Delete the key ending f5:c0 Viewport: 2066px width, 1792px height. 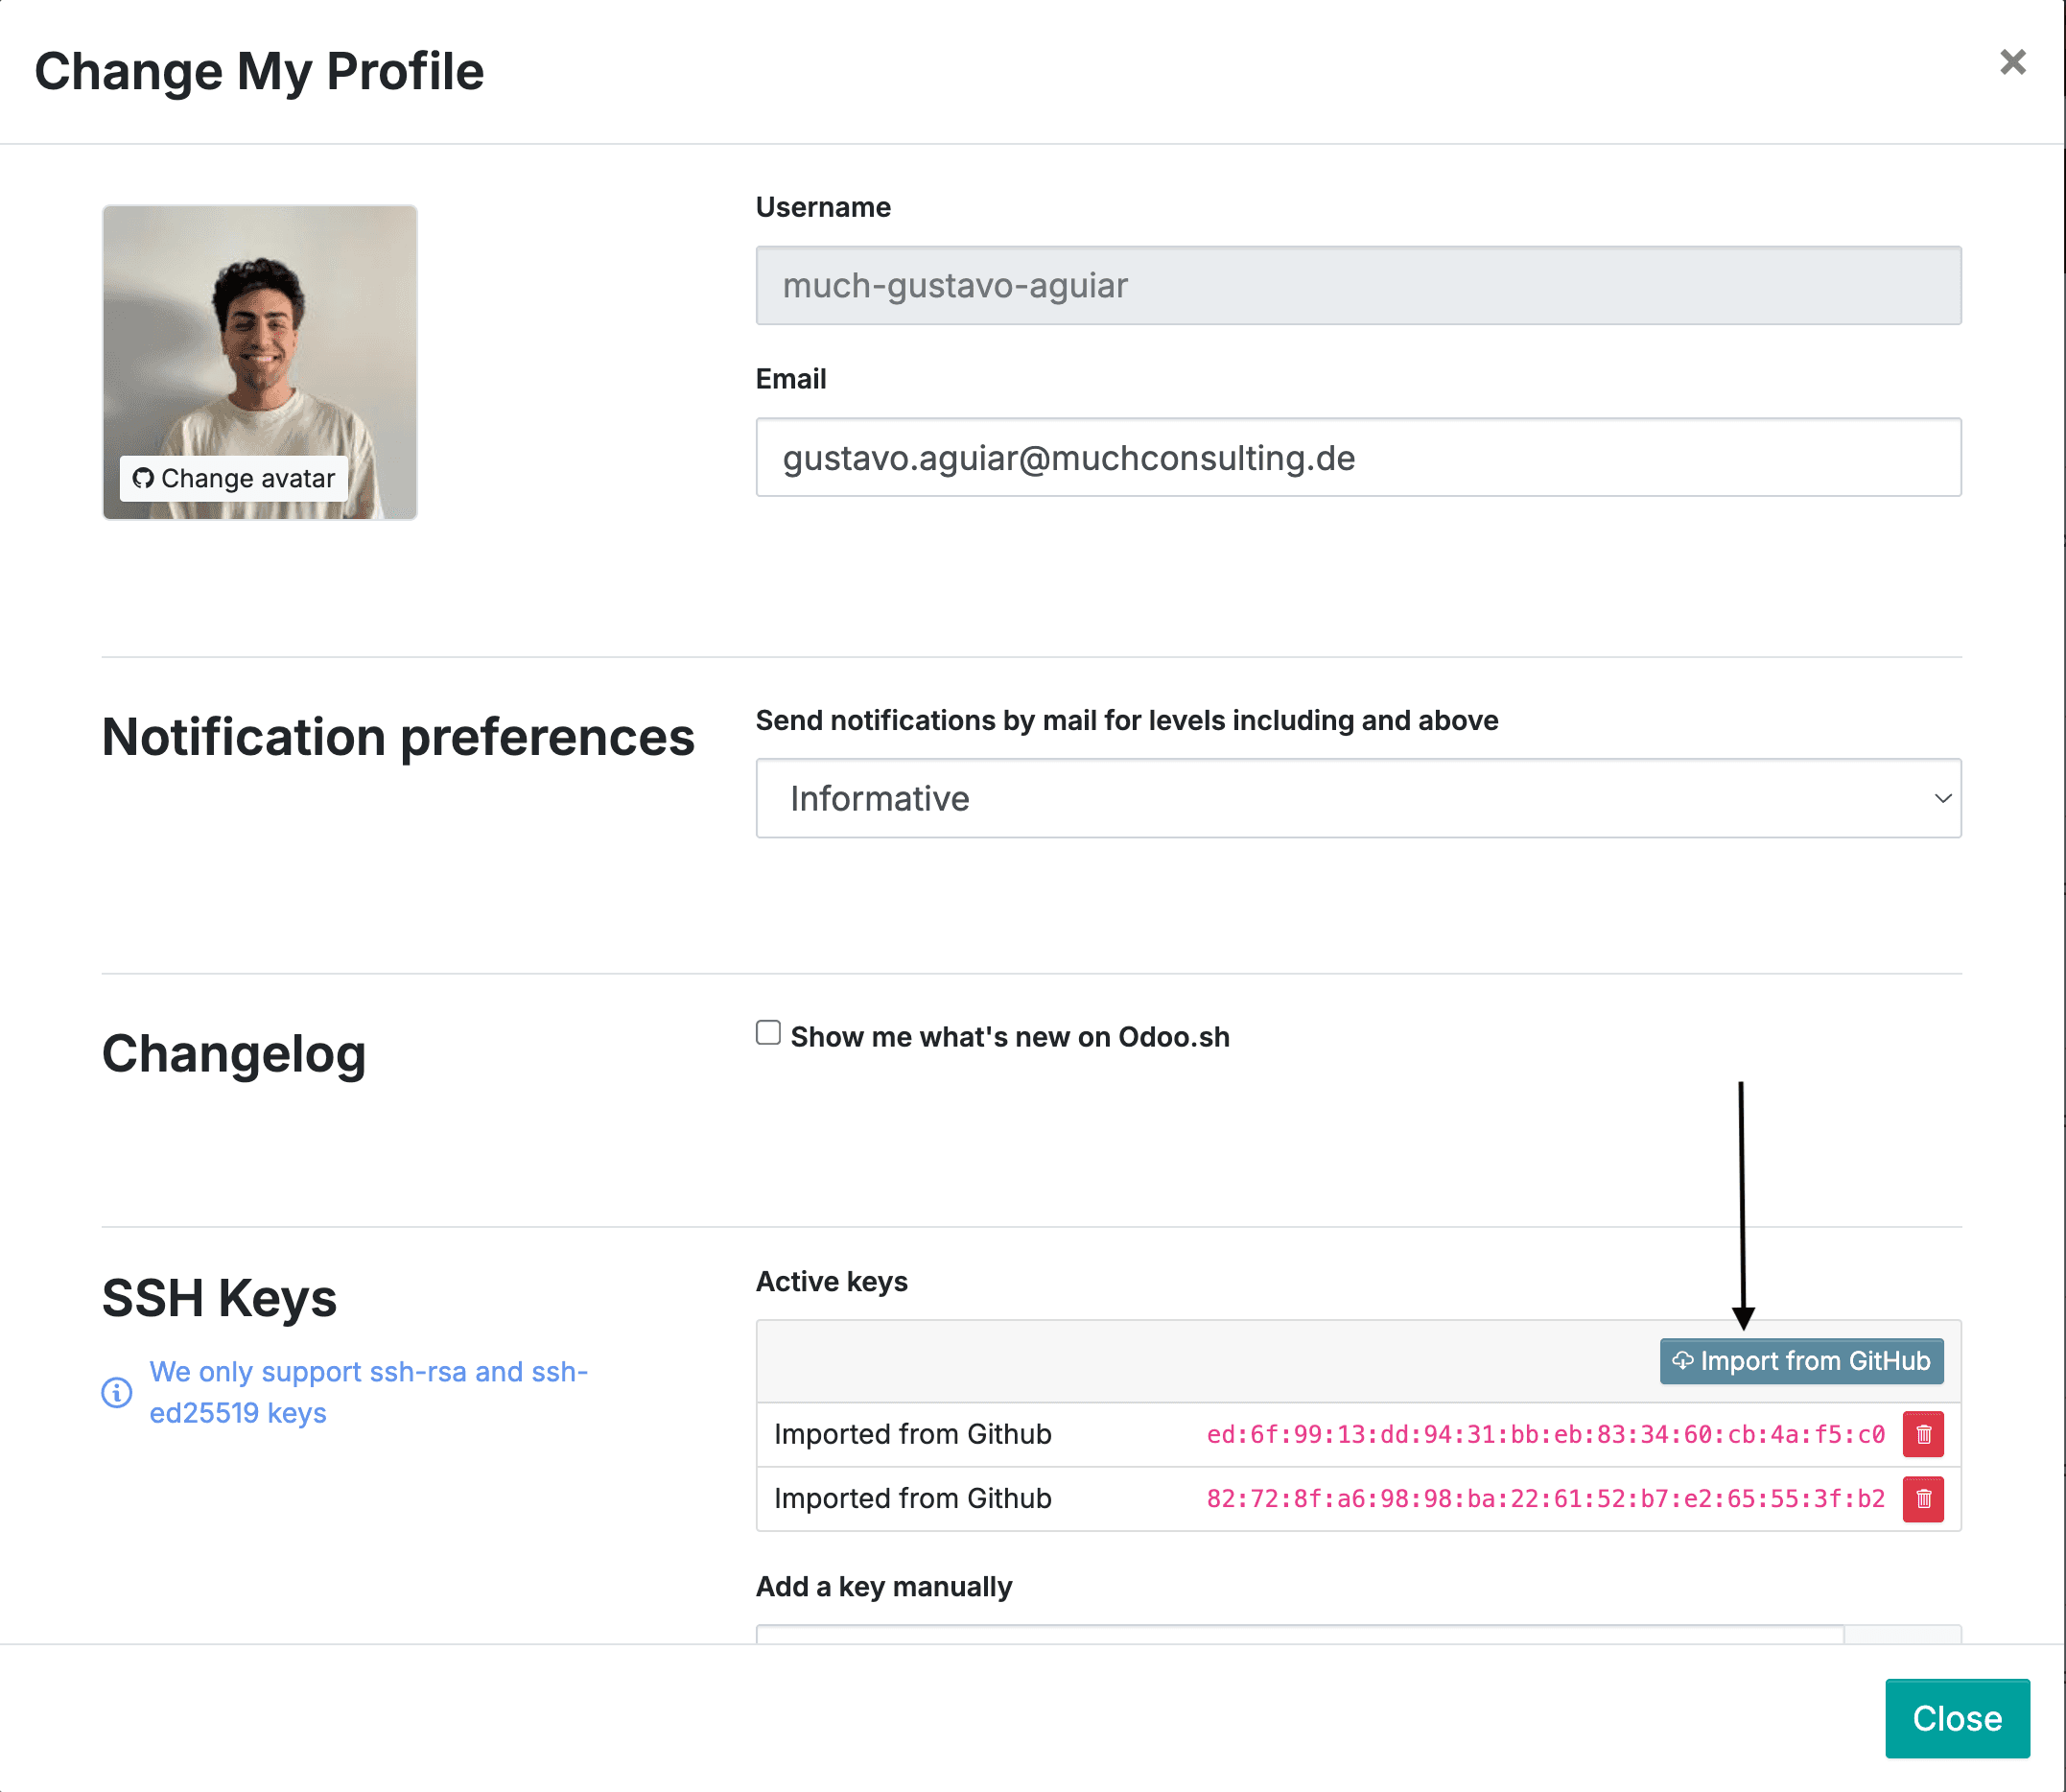(1922, 1434)
